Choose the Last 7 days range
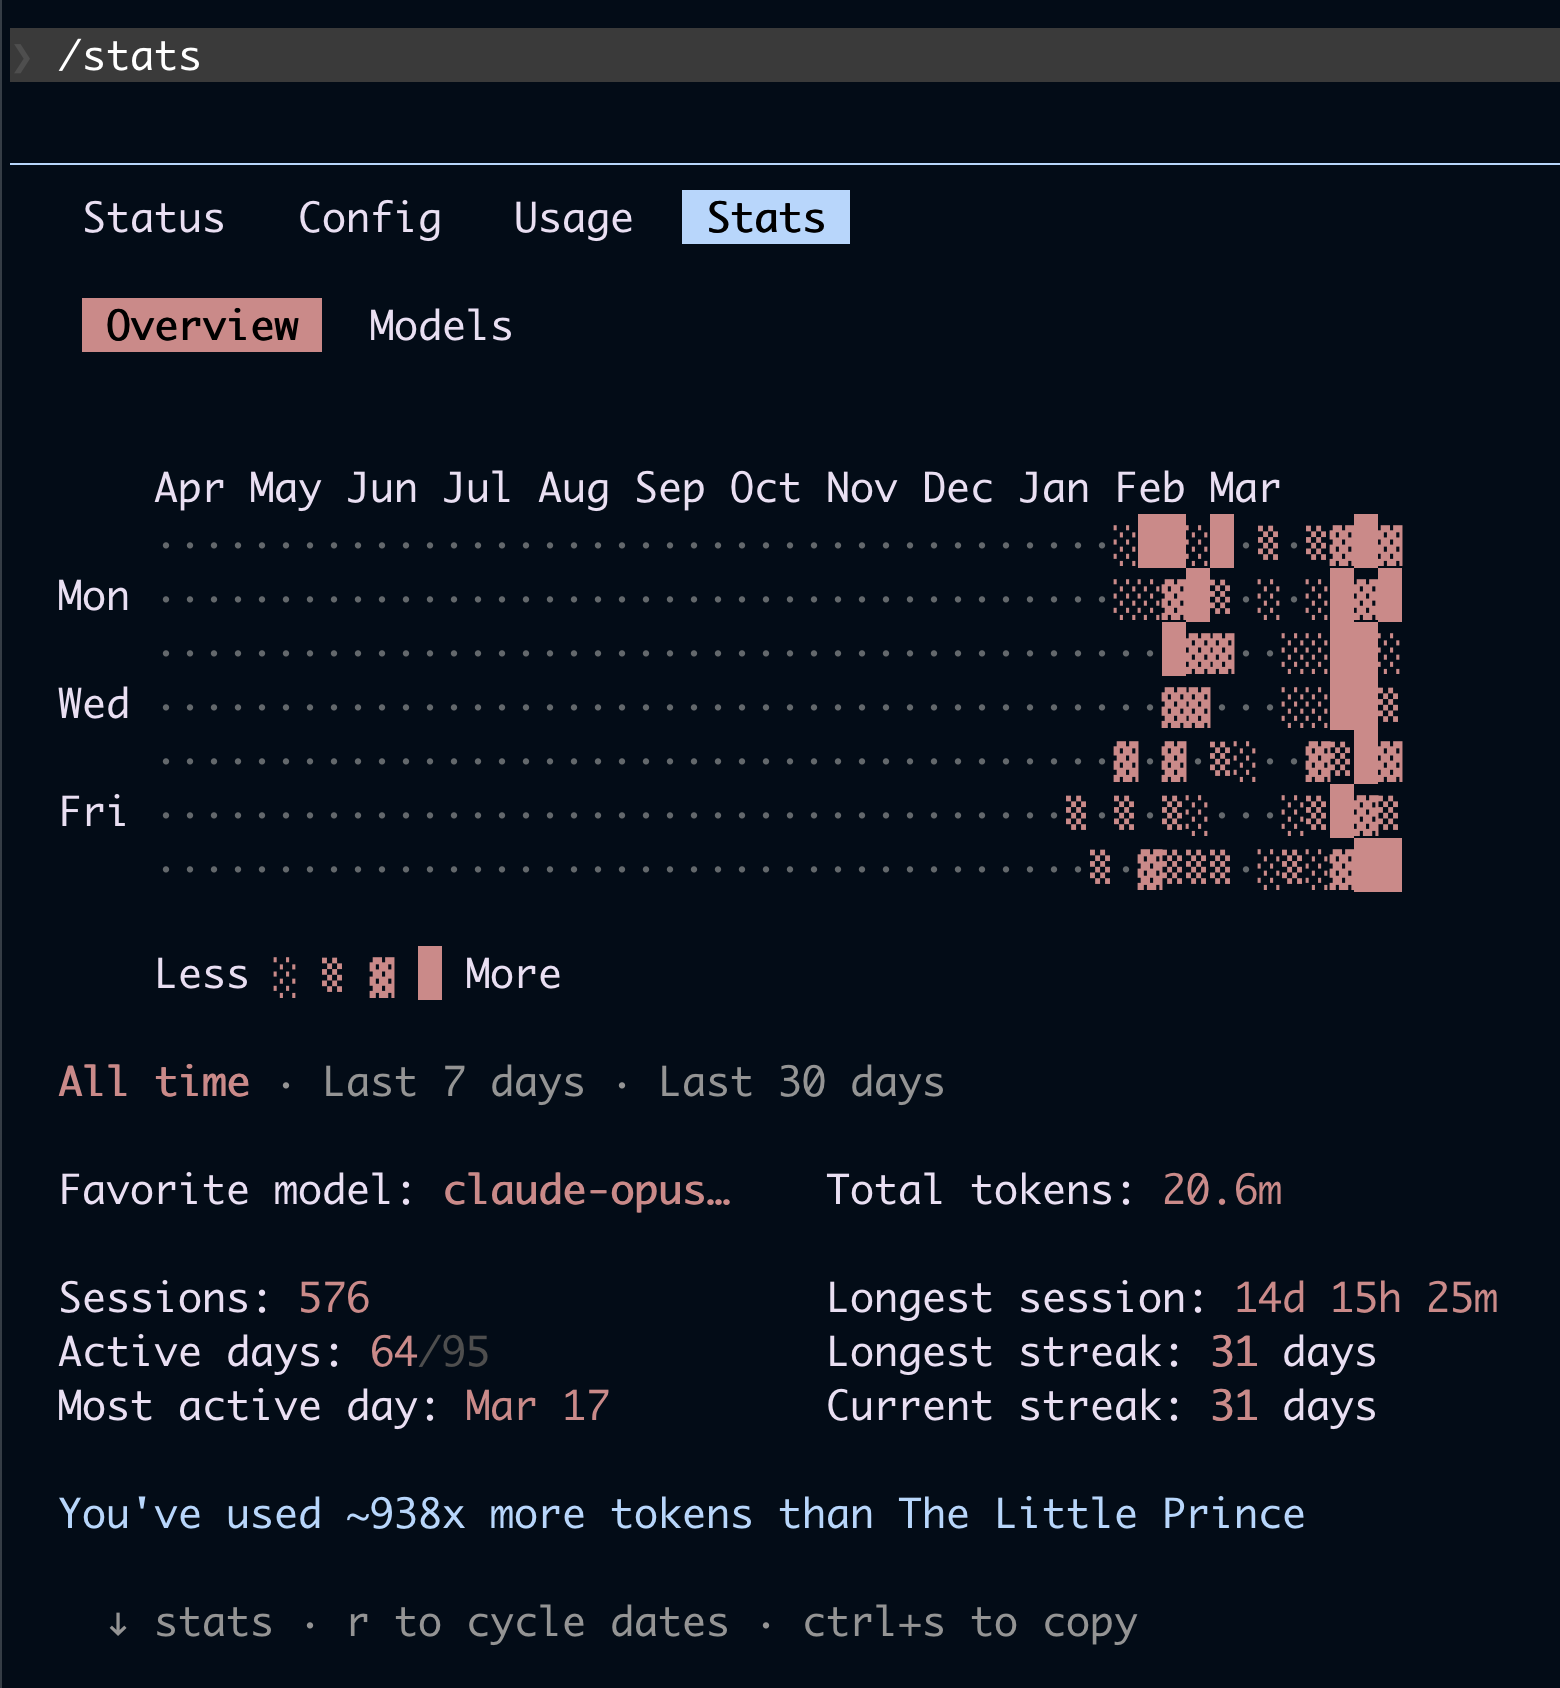This screenshot has height=1688, width=1560. [x=453, y=1082]
